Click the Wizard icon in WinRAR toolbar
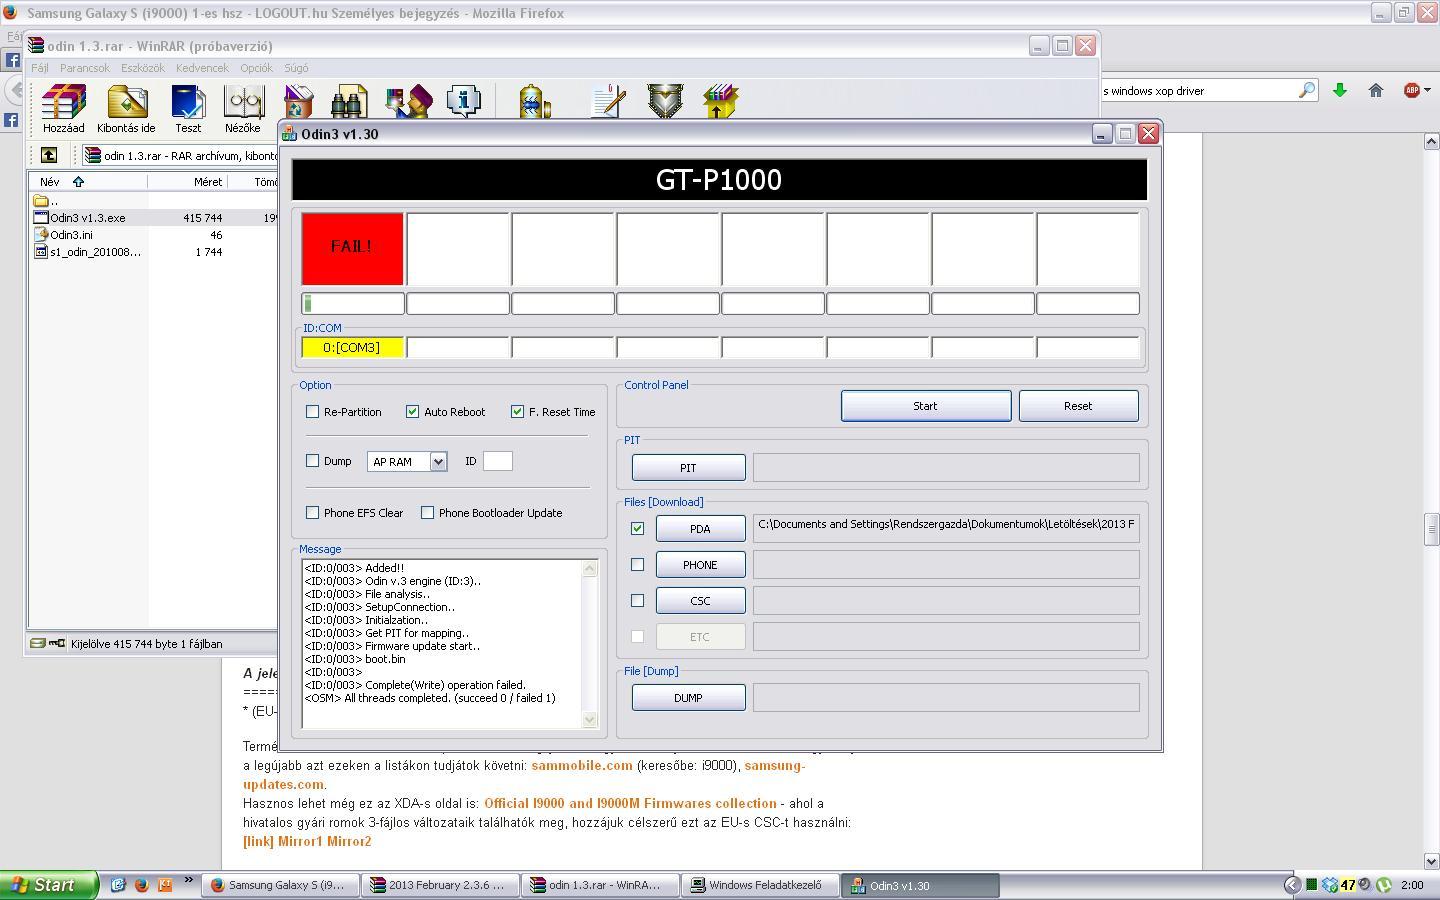Screen dimensions: 1440x900 408,103
